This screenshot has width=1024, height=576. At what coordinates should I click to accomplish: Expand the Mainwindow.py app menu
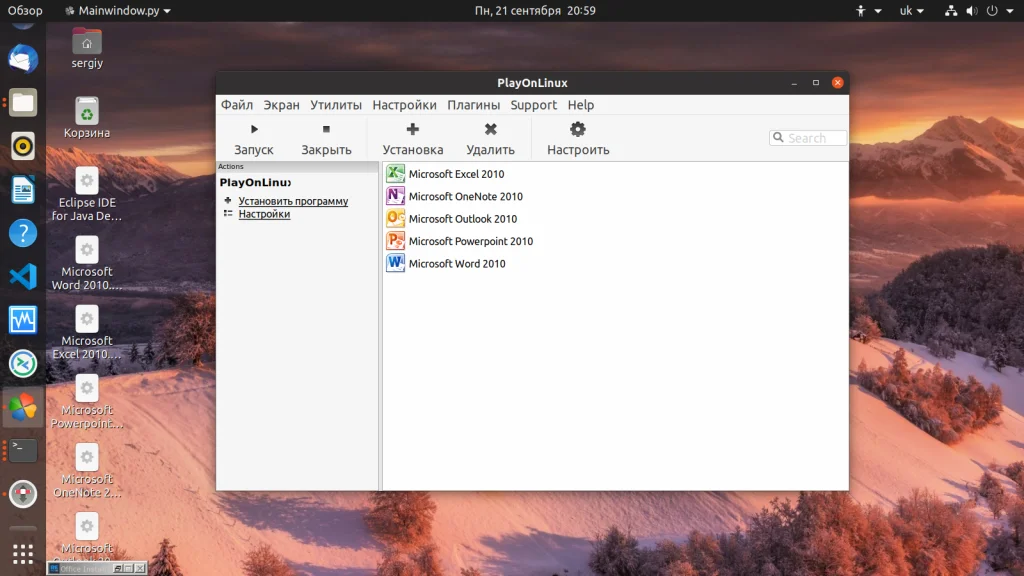click(x=118, y=10)
